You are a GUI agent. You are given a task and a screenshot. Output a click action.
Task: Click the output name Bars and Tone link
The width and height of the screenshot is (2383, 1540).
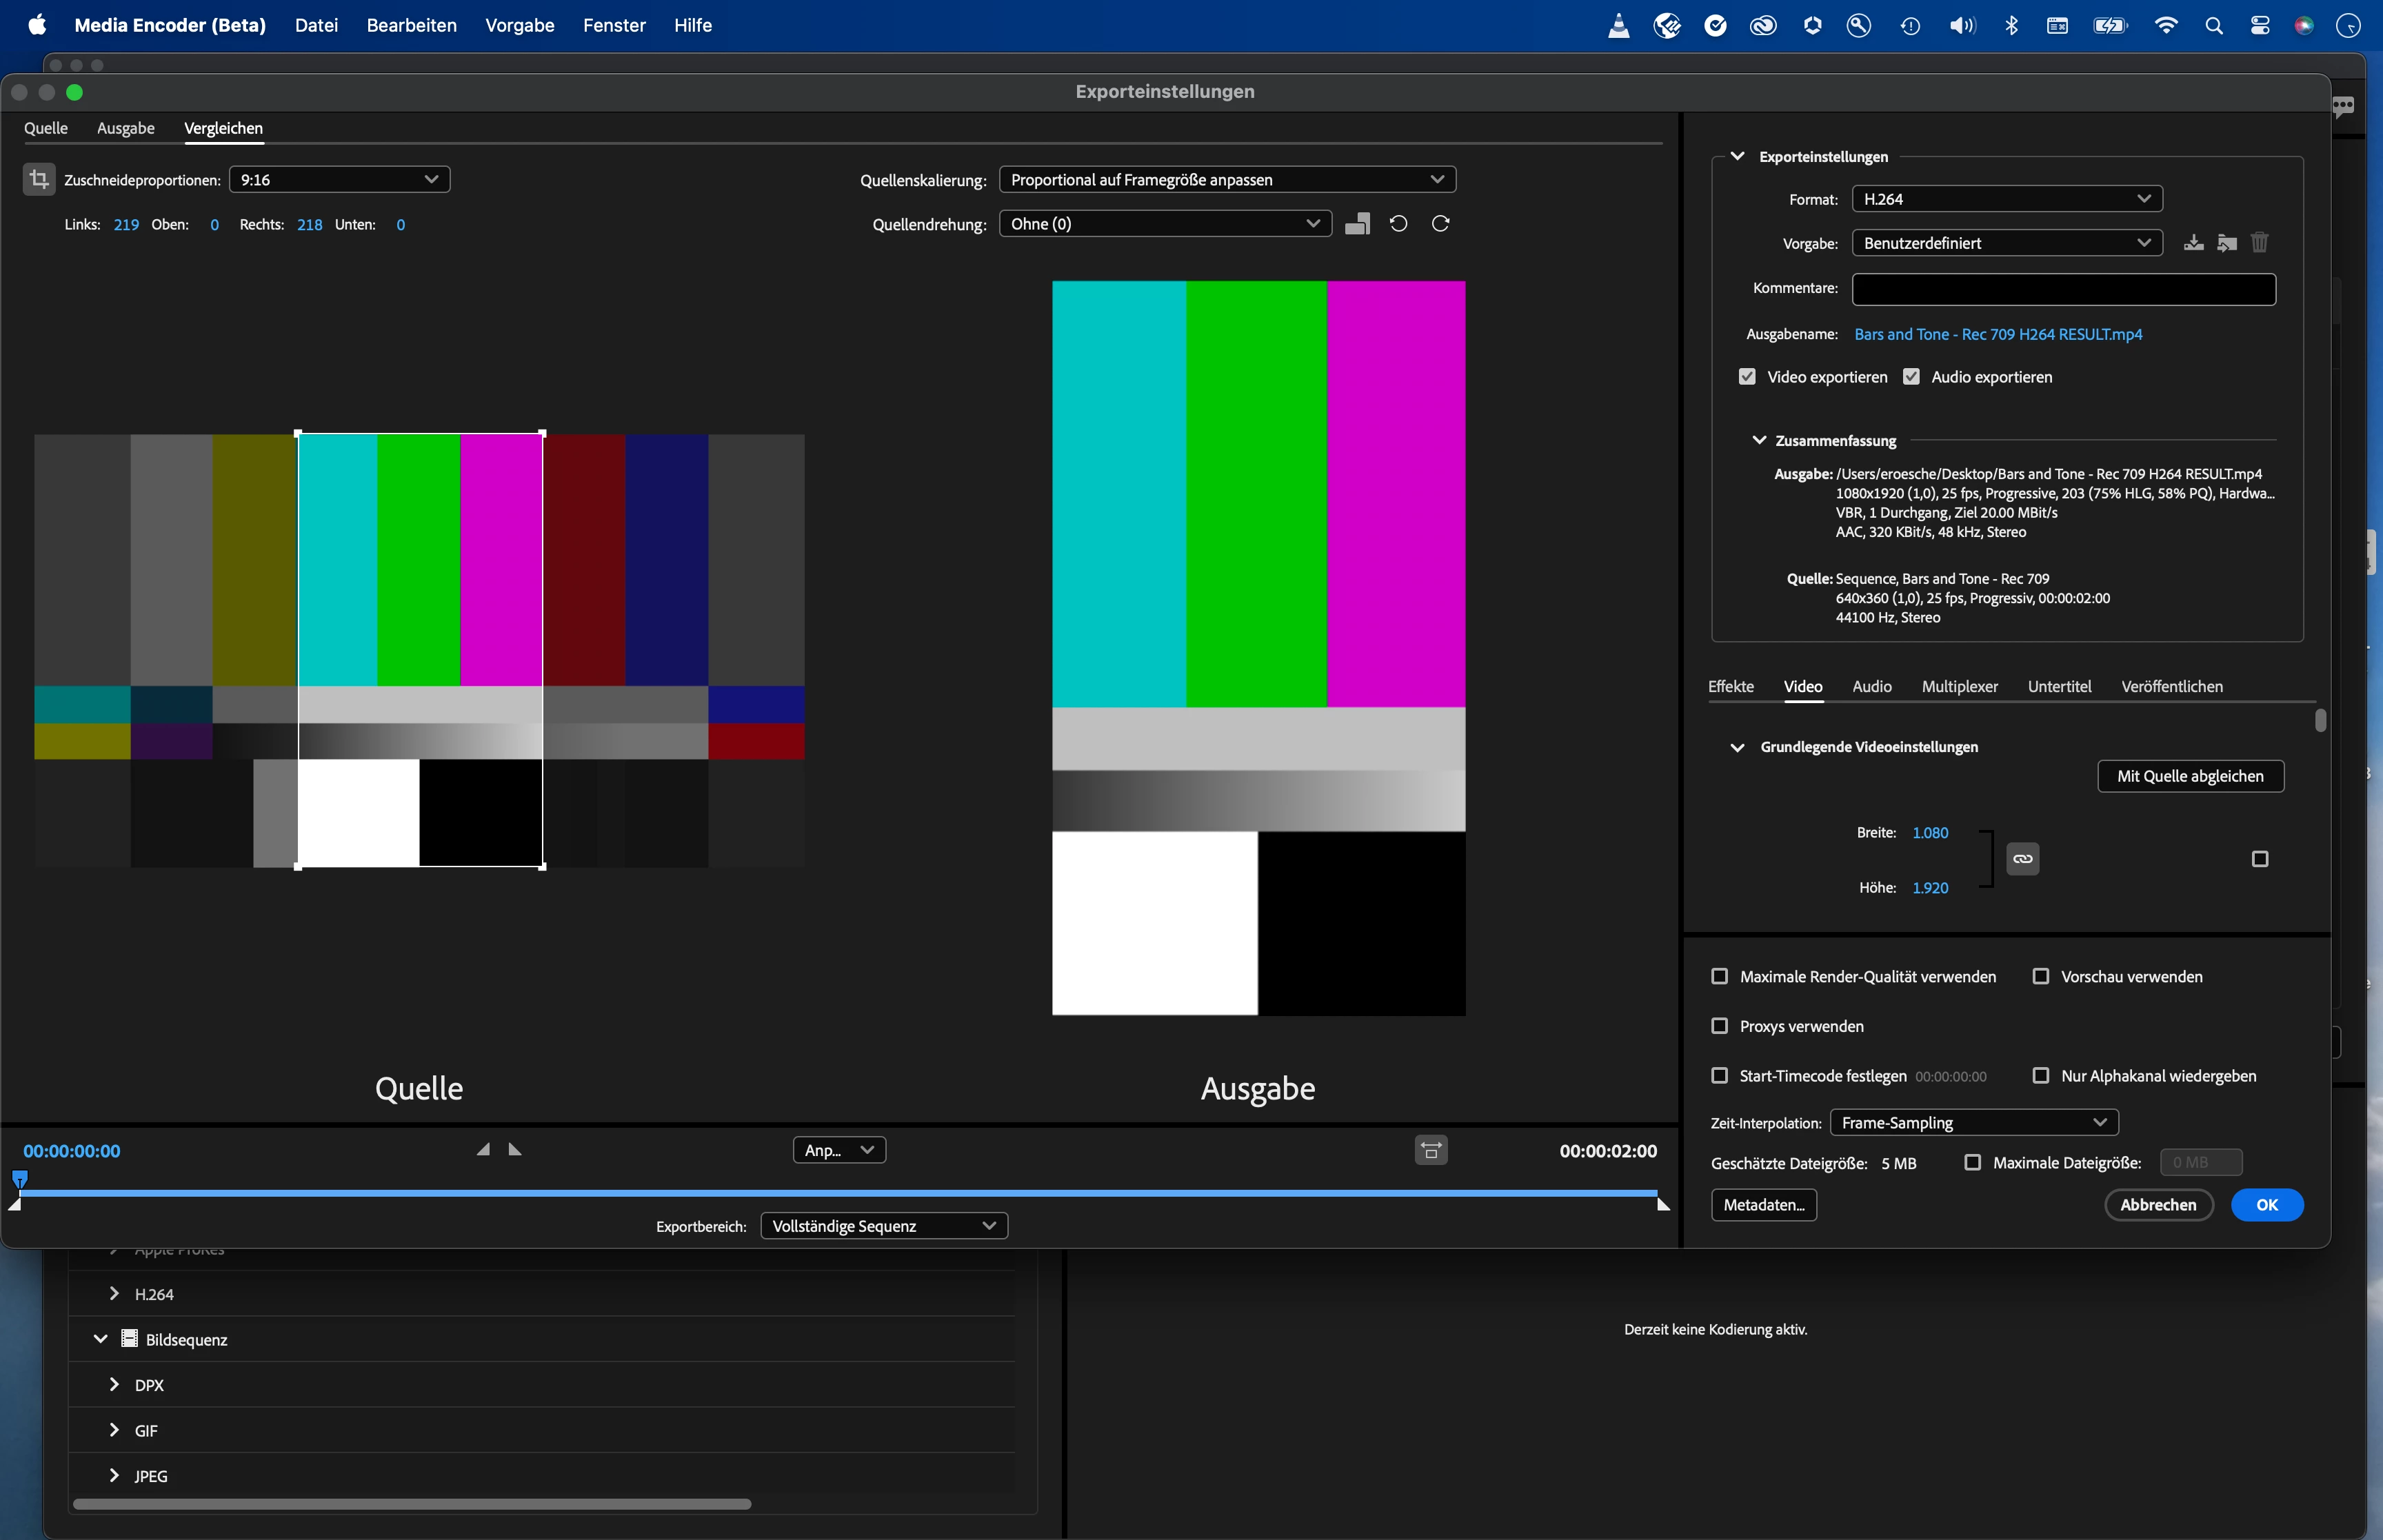pyautogui.click(x=1997, y=334)
